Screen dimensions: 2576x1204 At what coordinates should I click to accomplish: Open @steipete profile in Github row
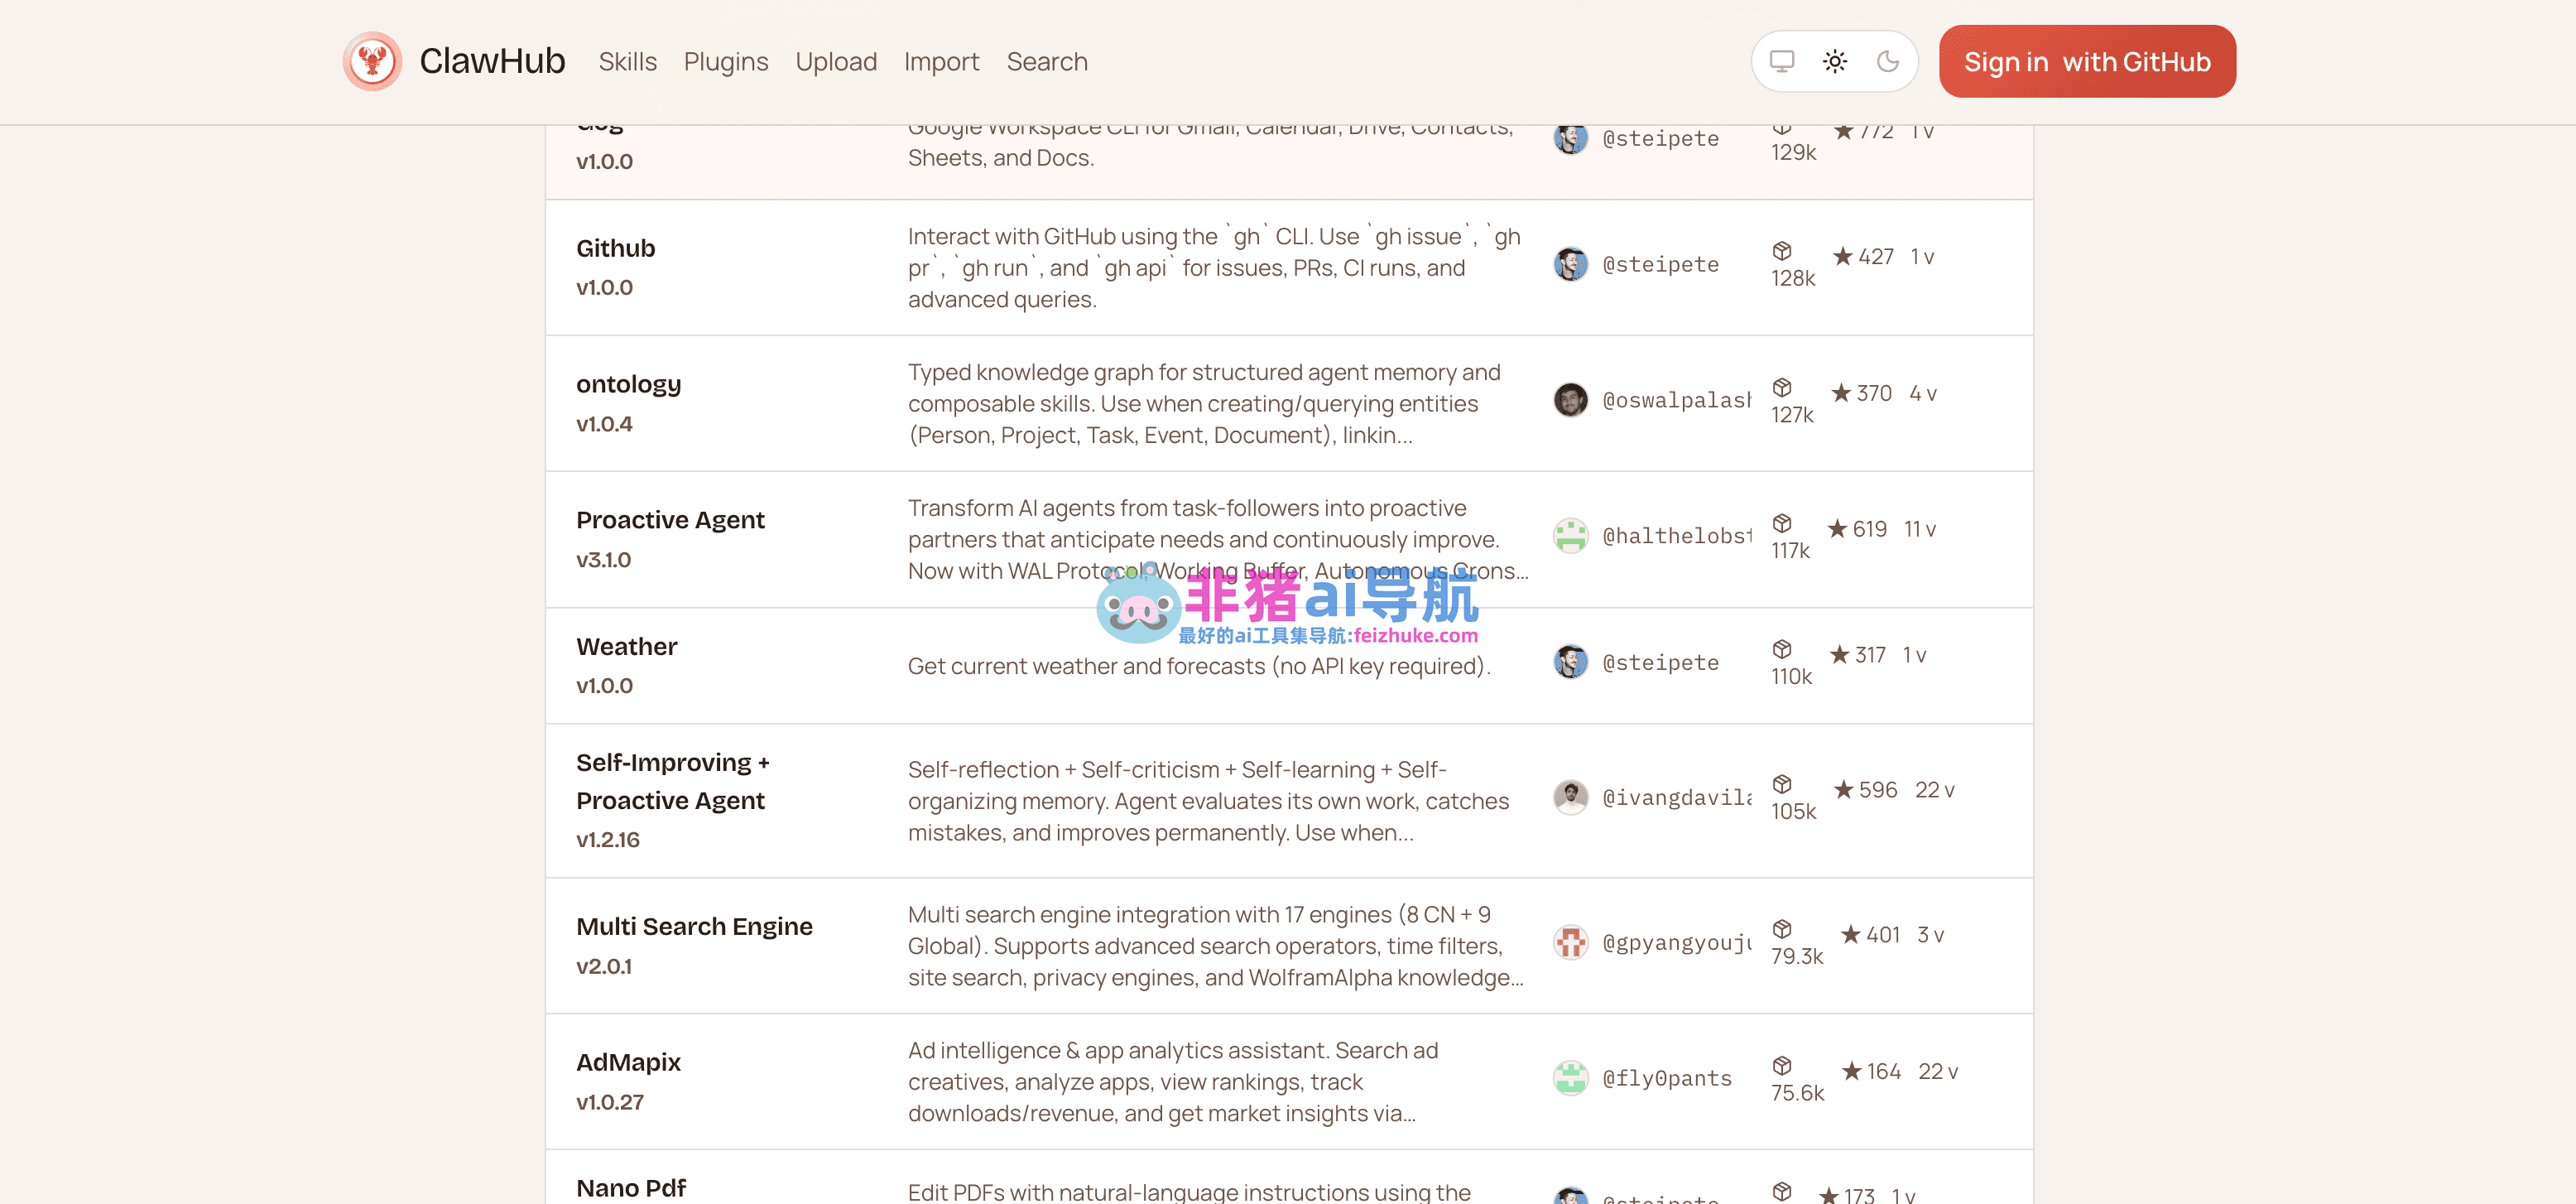pyautogui.click(x=1660, y=265)
